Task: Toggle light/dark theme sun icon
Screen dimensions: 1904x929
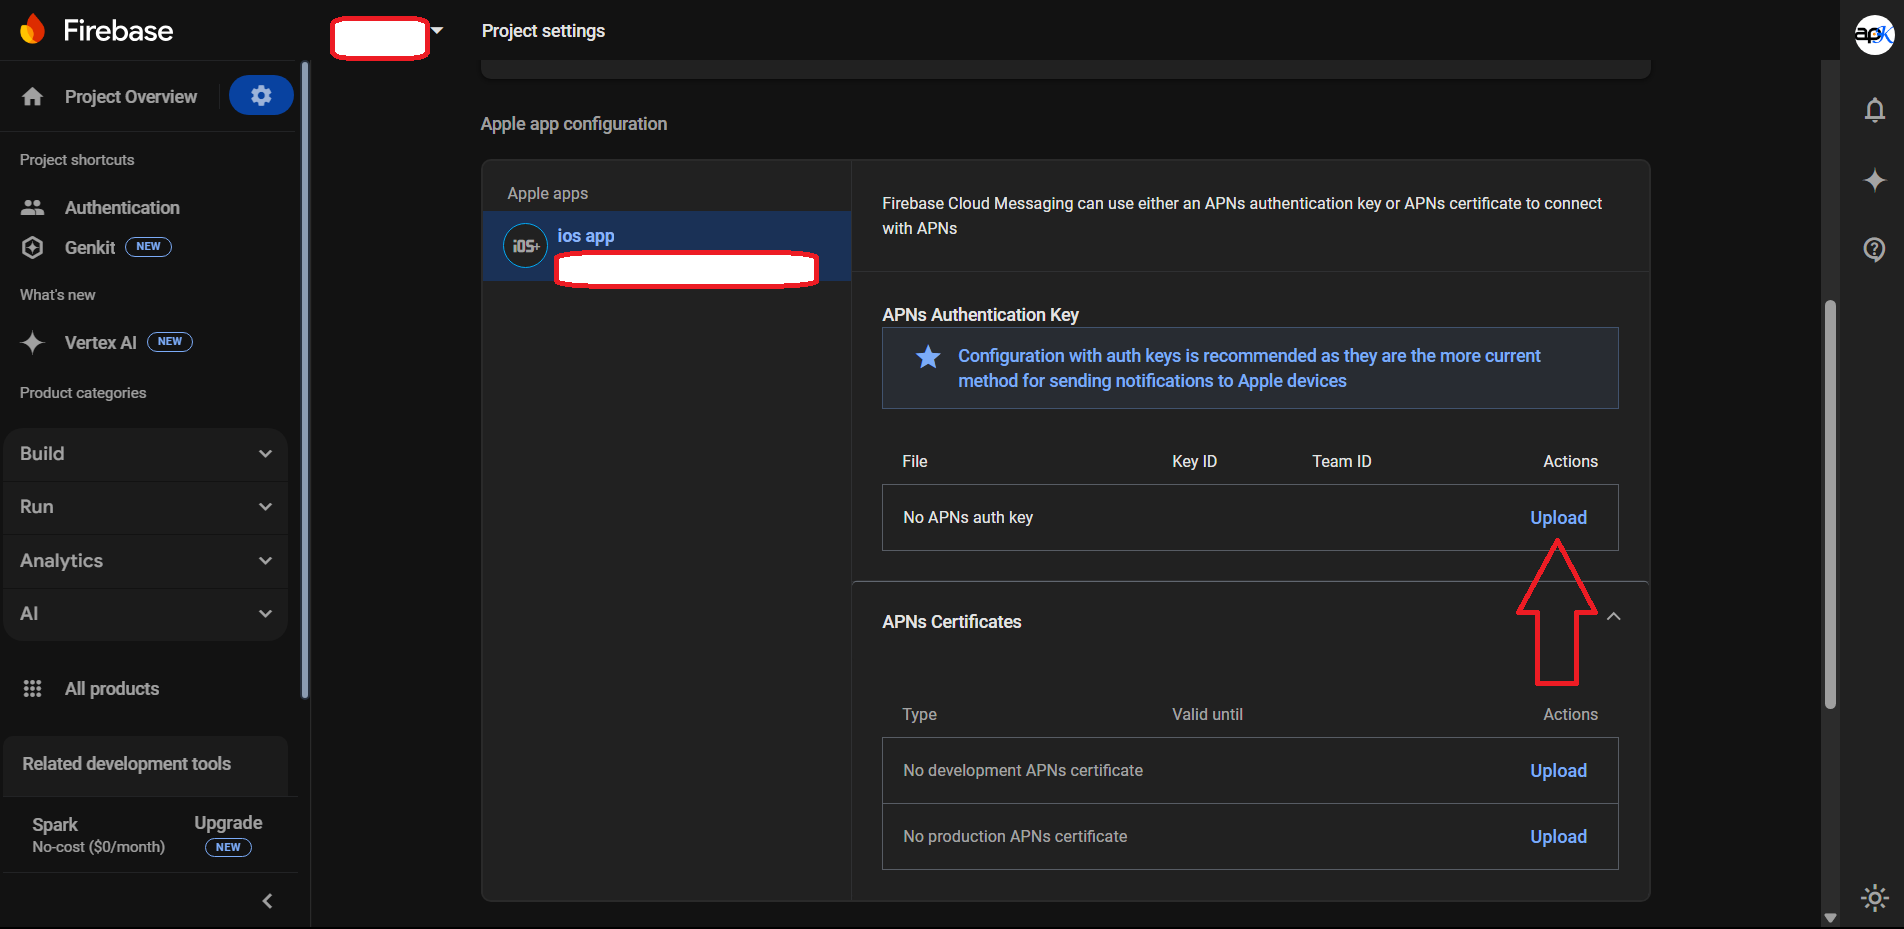Action: point(1875,897)
